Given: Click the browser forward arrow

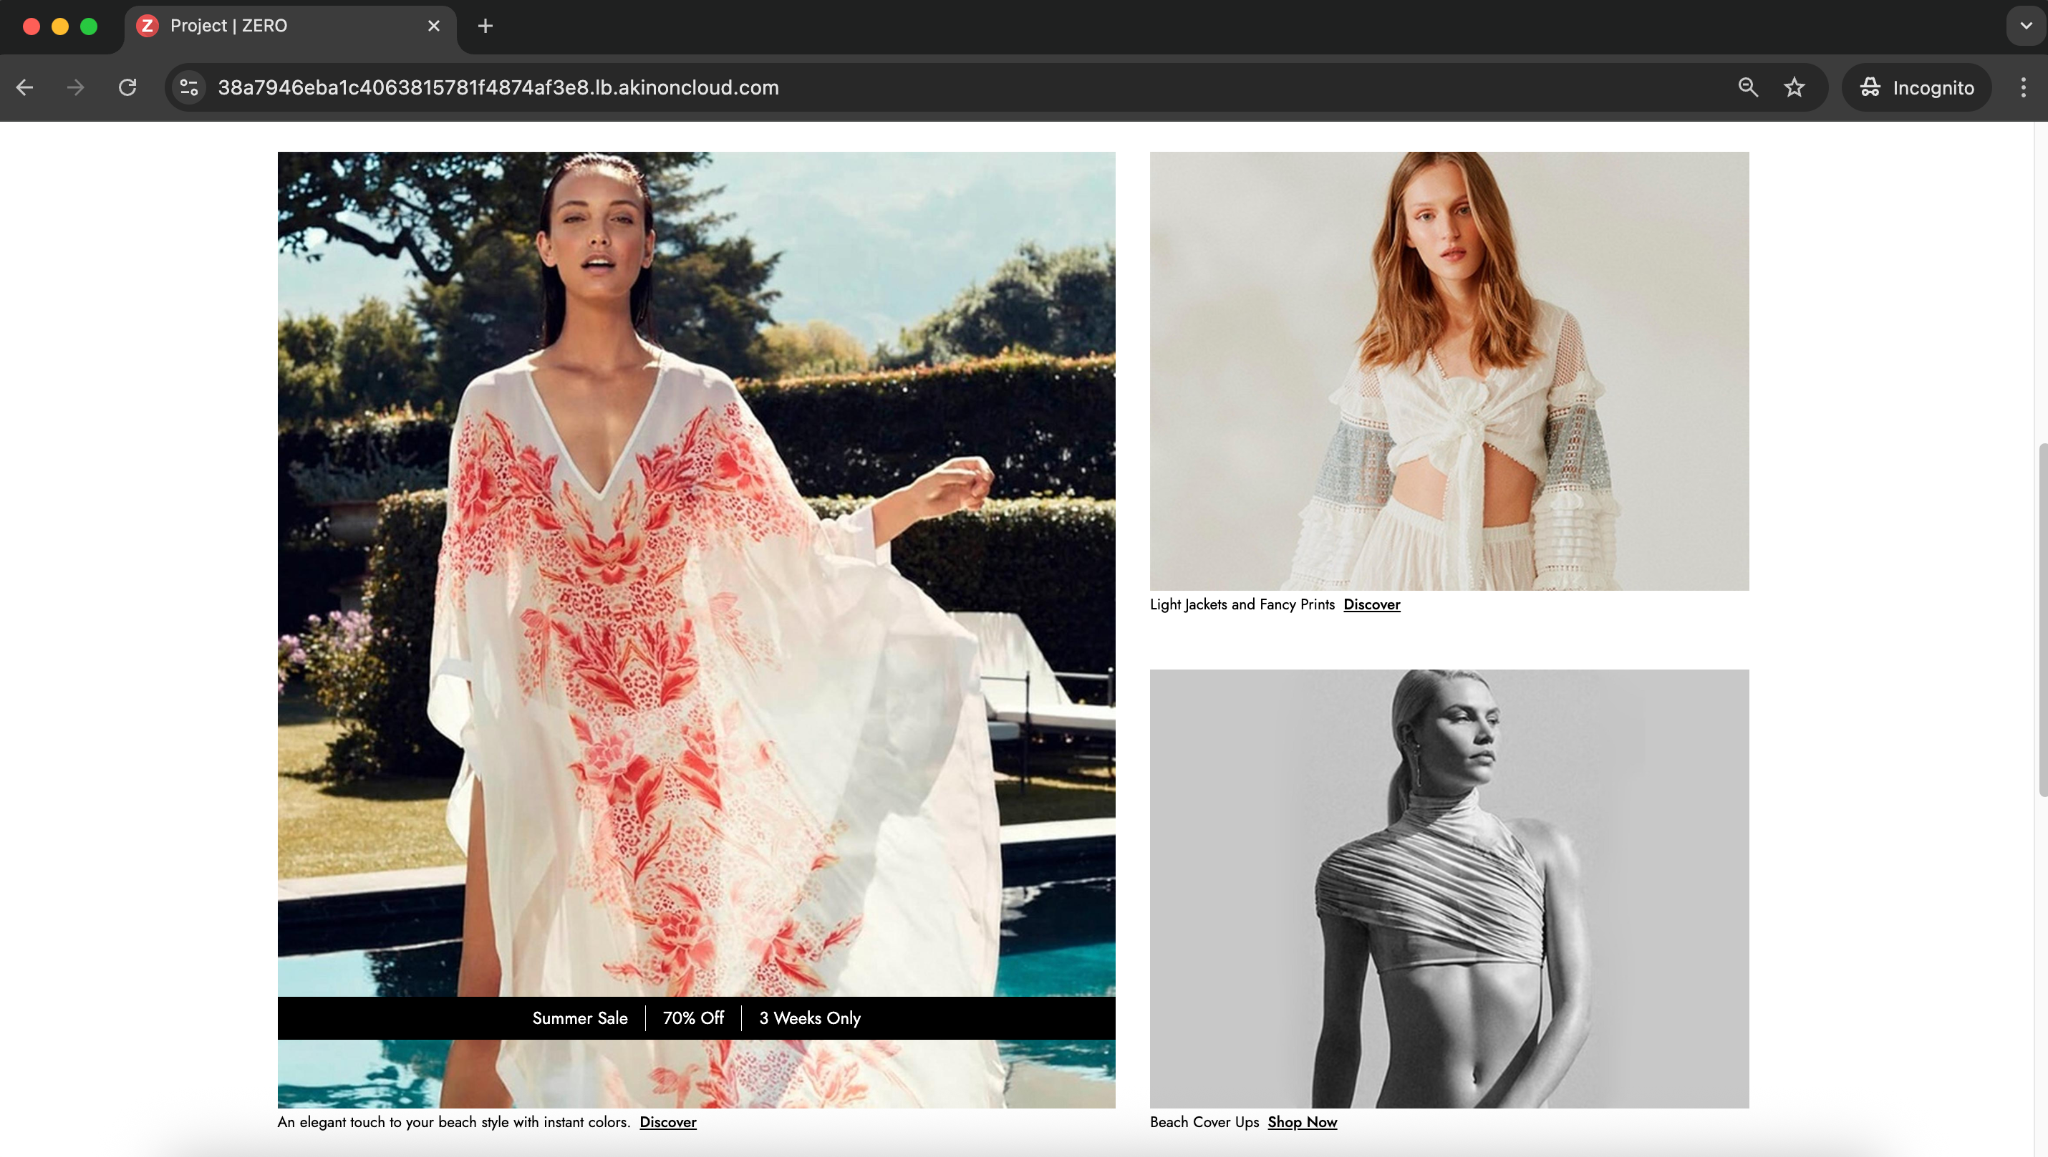Looking at the screenshot, I should 76,87.
